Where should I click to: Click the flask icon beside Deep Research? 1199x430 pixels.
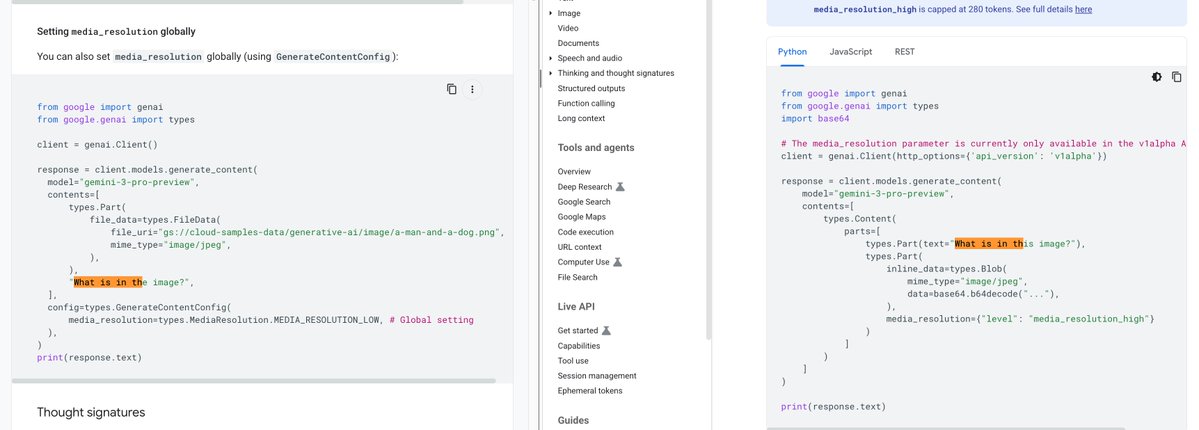[x=620, y=187]
